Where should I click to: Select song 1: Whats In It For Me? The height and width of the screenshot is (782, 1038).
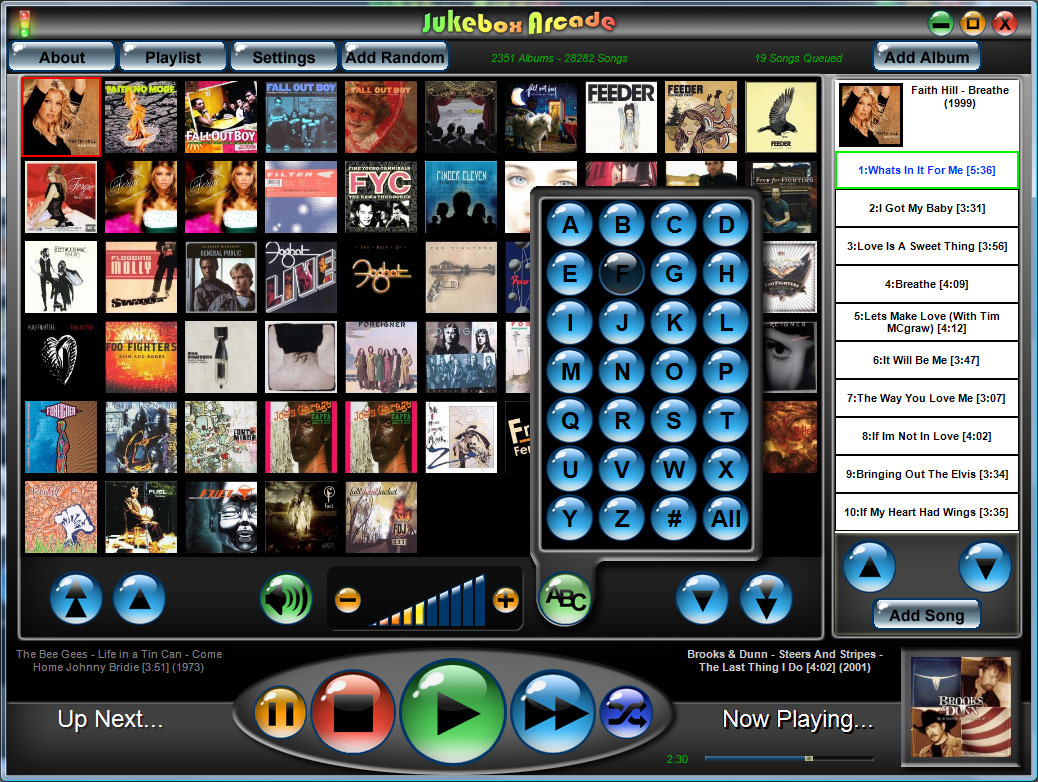[927, 170]
